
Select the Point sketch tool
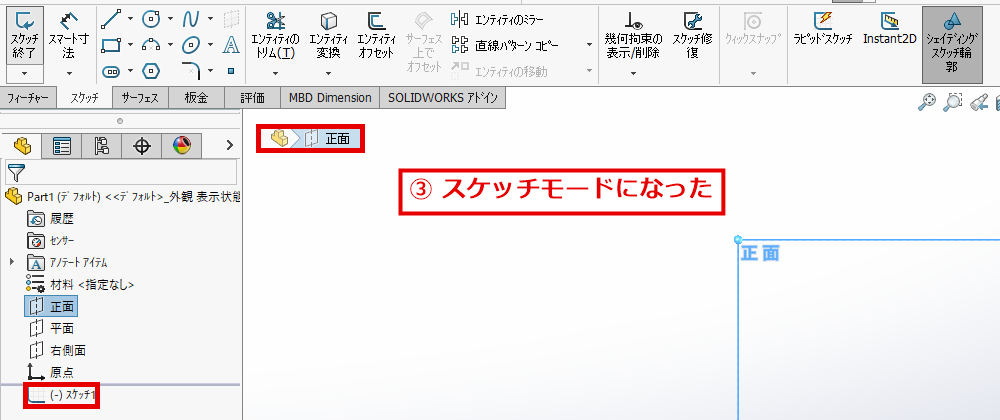tap(231, 71)
